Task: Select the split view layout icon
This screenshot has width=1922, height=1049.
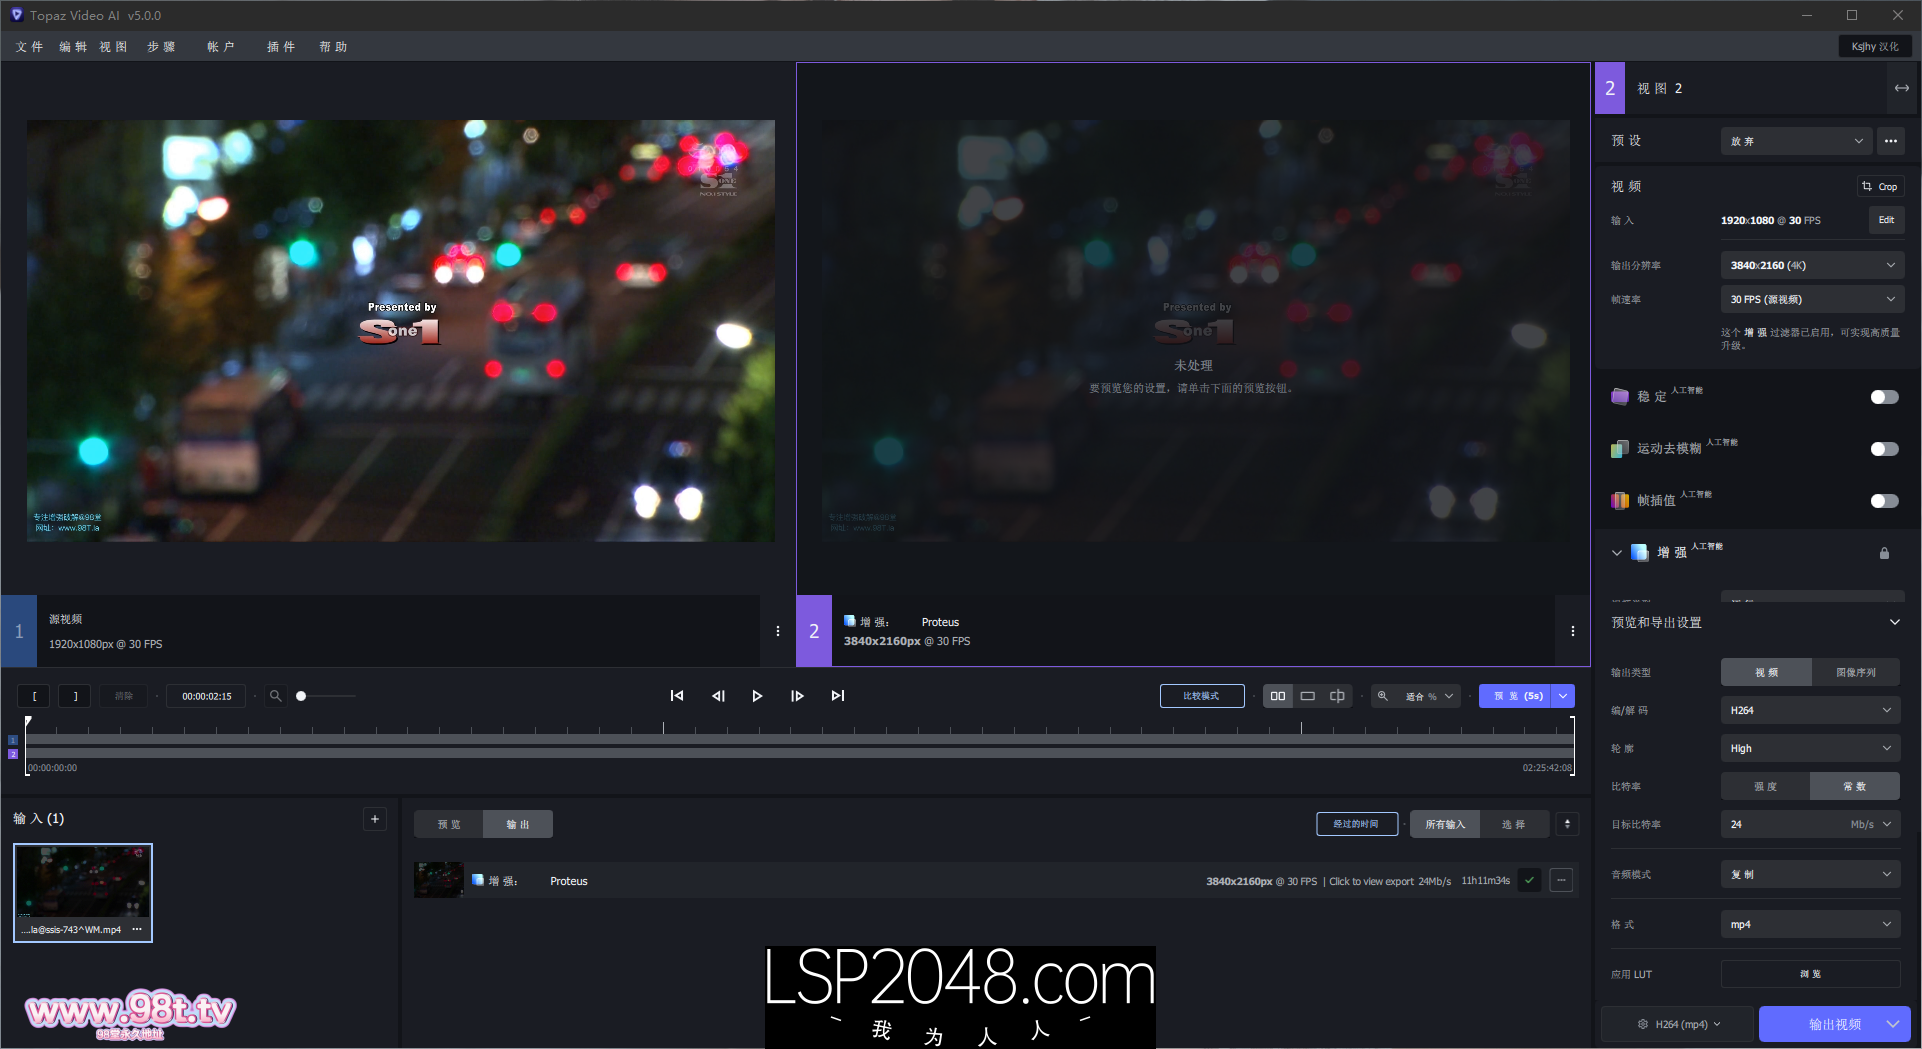Action: pyautogui.click(x=1337, y=696)
